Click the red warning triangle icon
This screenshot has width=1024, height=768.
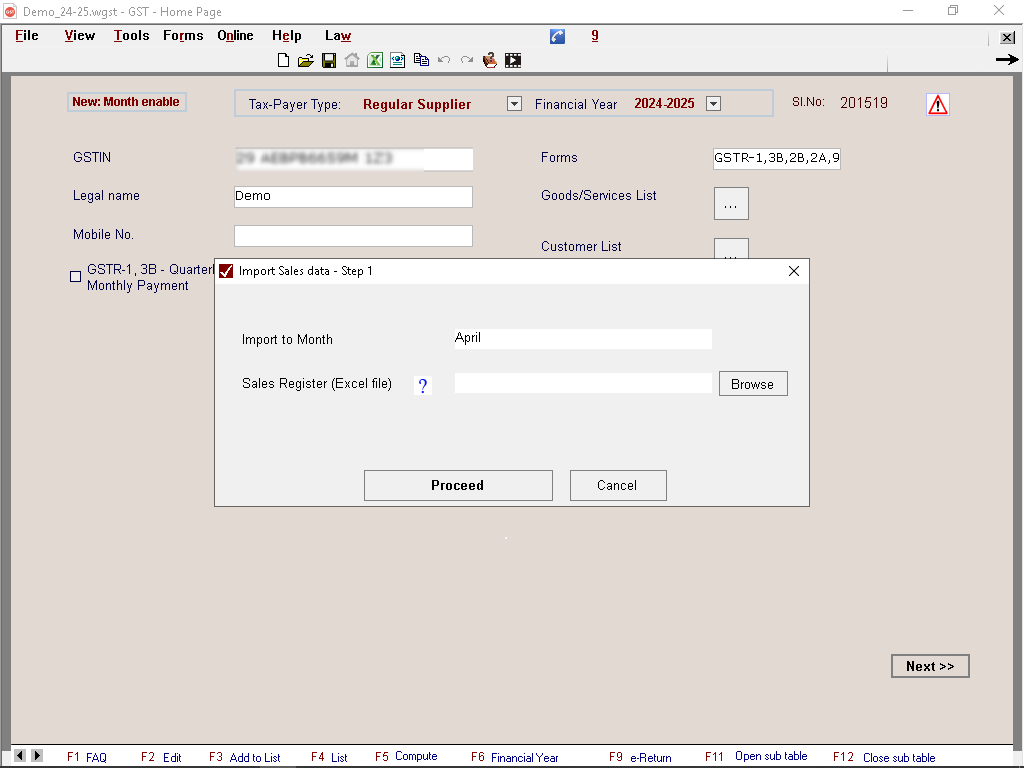pos(937,104)
